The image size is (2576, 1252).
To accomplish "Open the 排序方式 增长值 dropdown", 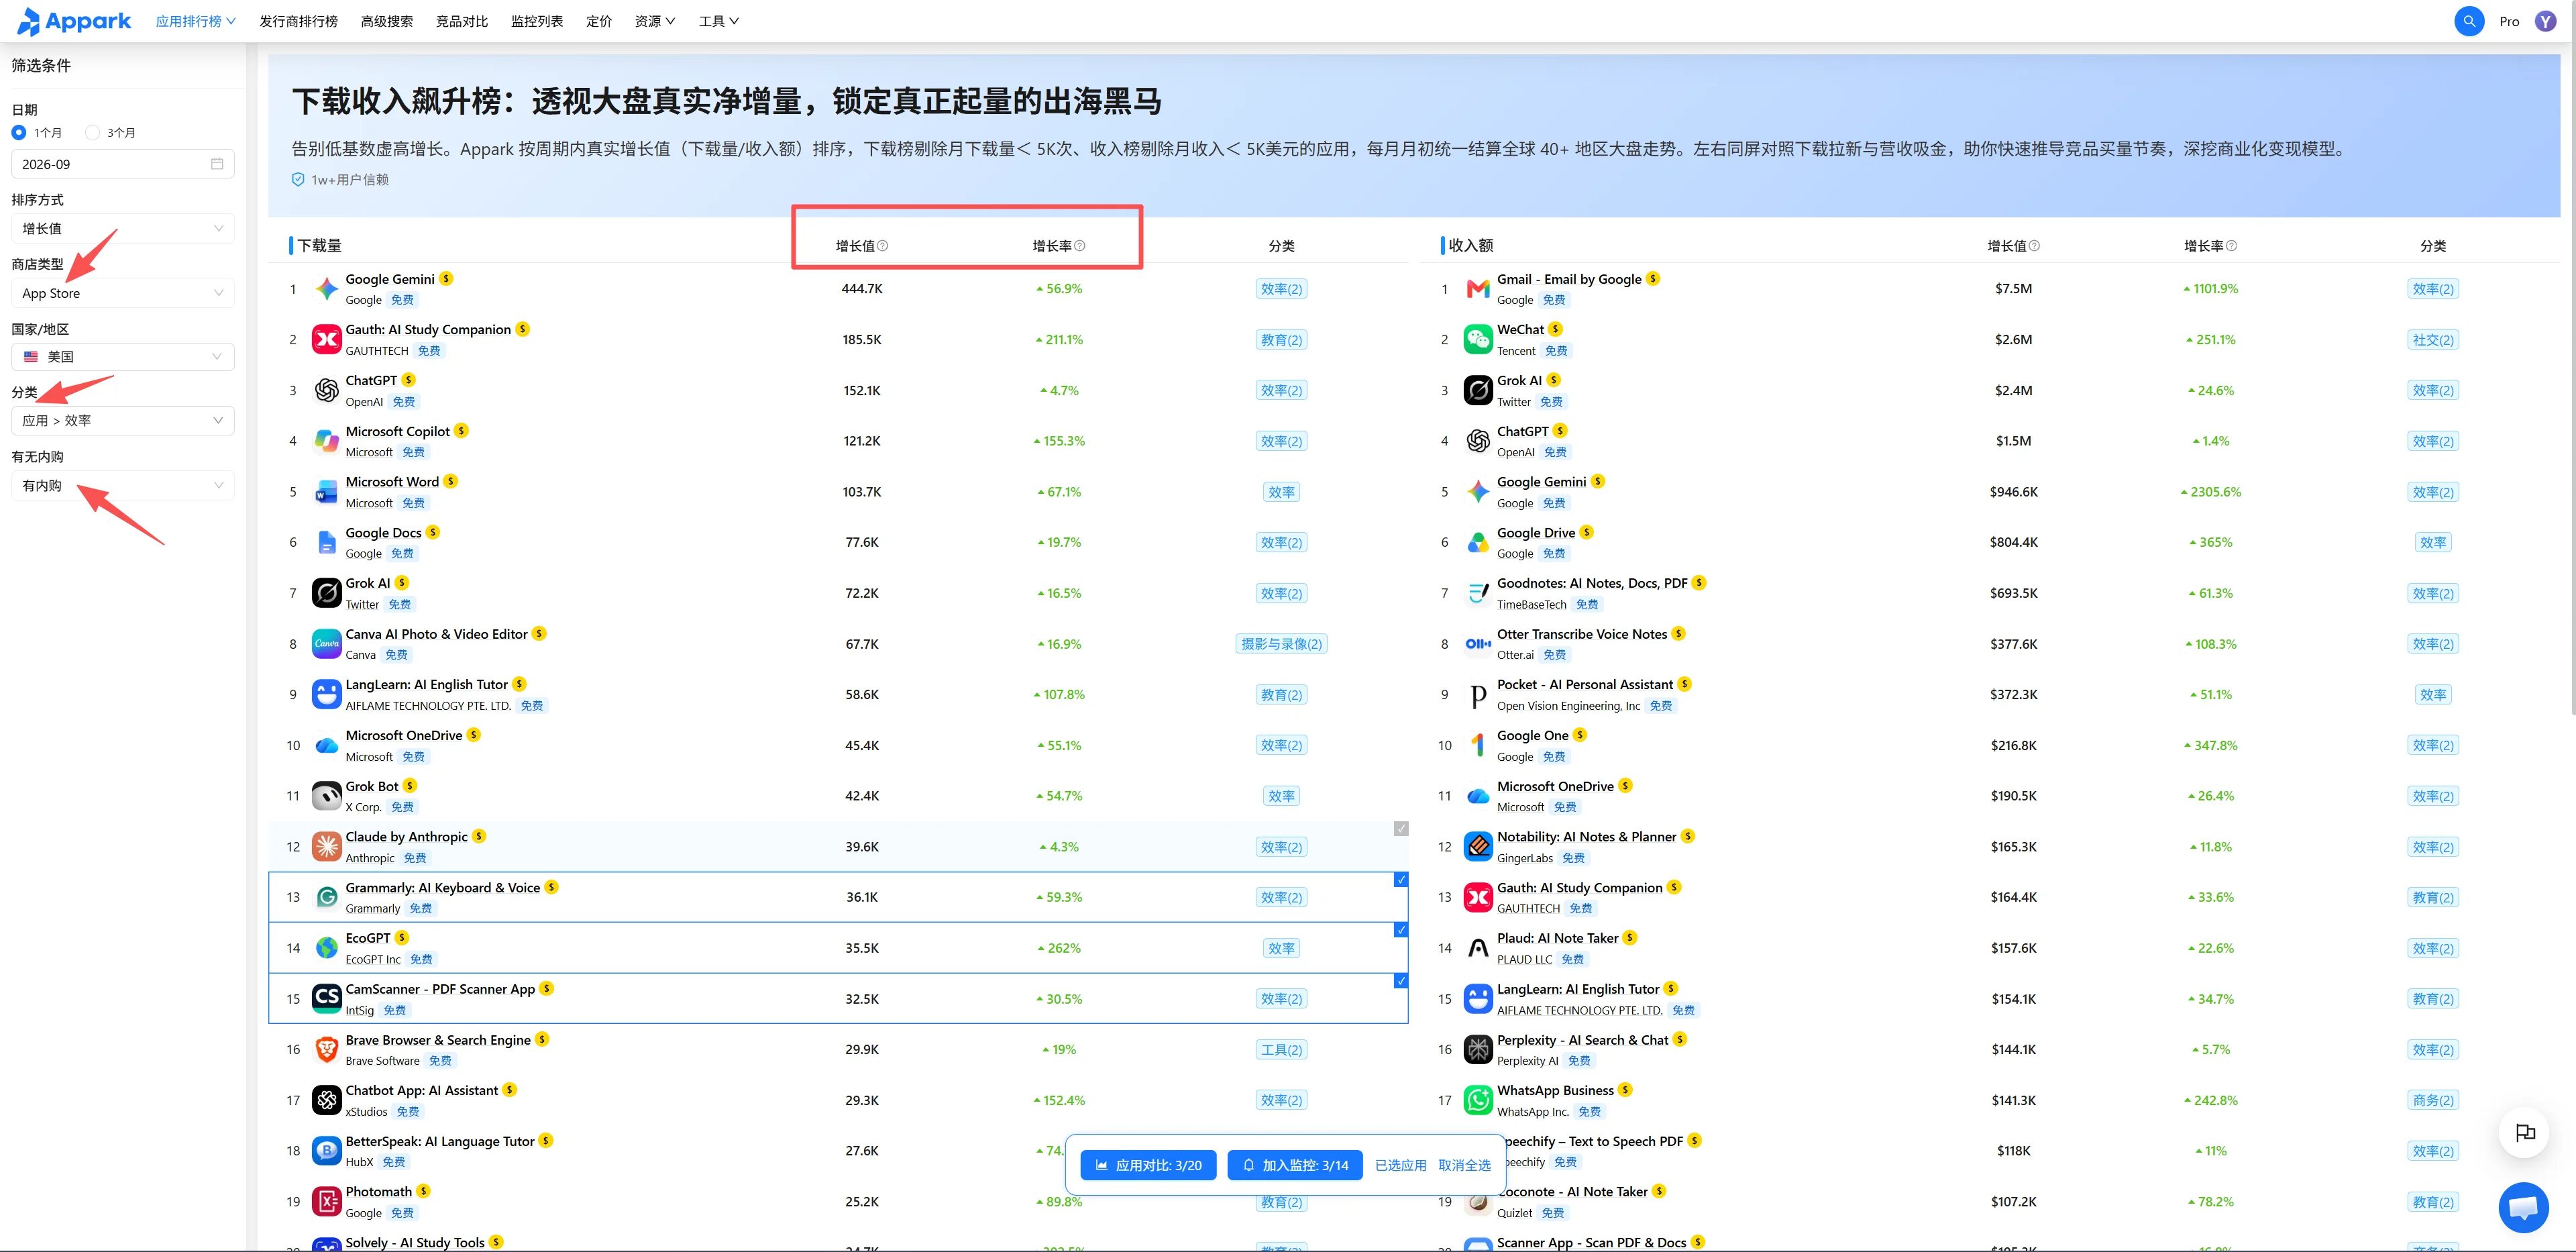I will (x=123, y=229).
